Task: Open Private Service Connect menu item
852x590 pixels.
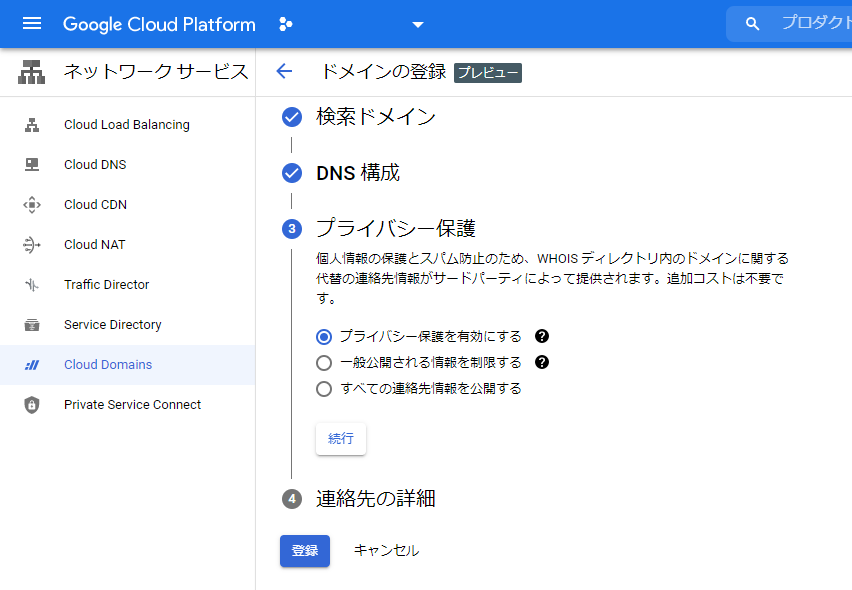Action: (128, 405)
